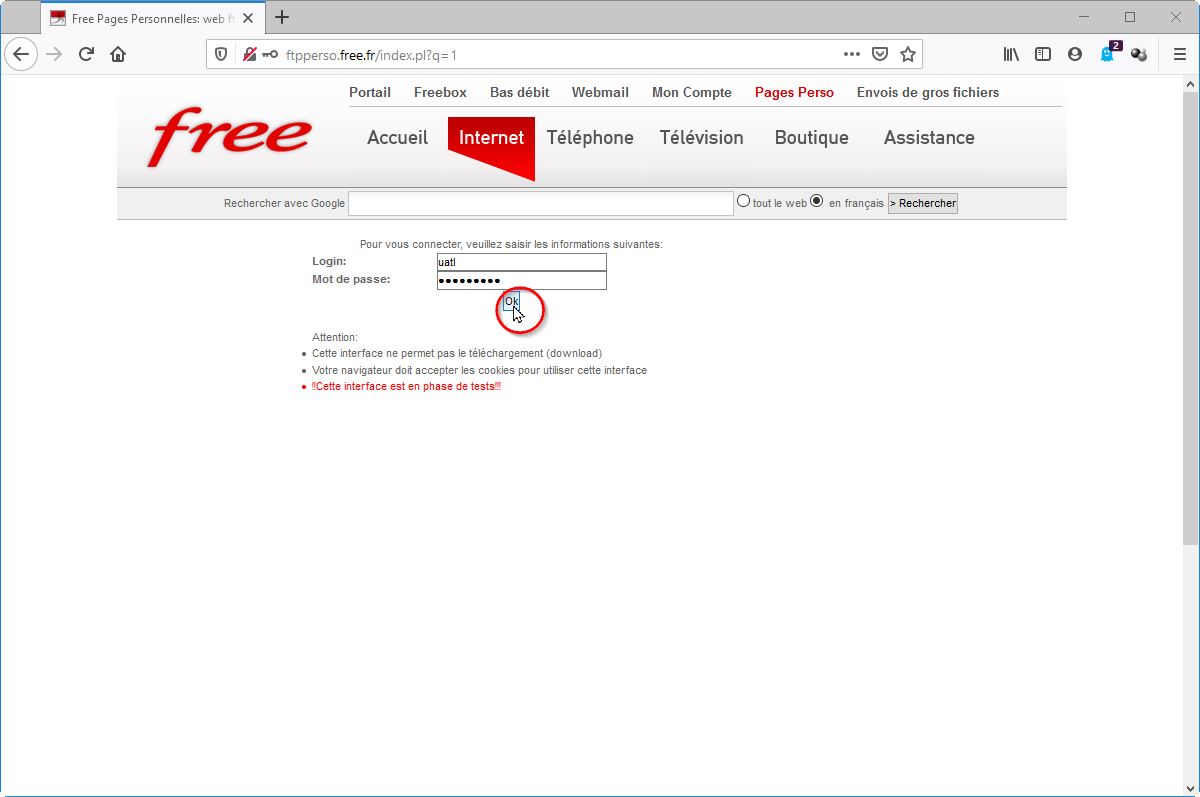Click the vertical page scrollbar
Viewport: 1200px width, 797px height.
pyautogui.click(x=1190, y=318)
